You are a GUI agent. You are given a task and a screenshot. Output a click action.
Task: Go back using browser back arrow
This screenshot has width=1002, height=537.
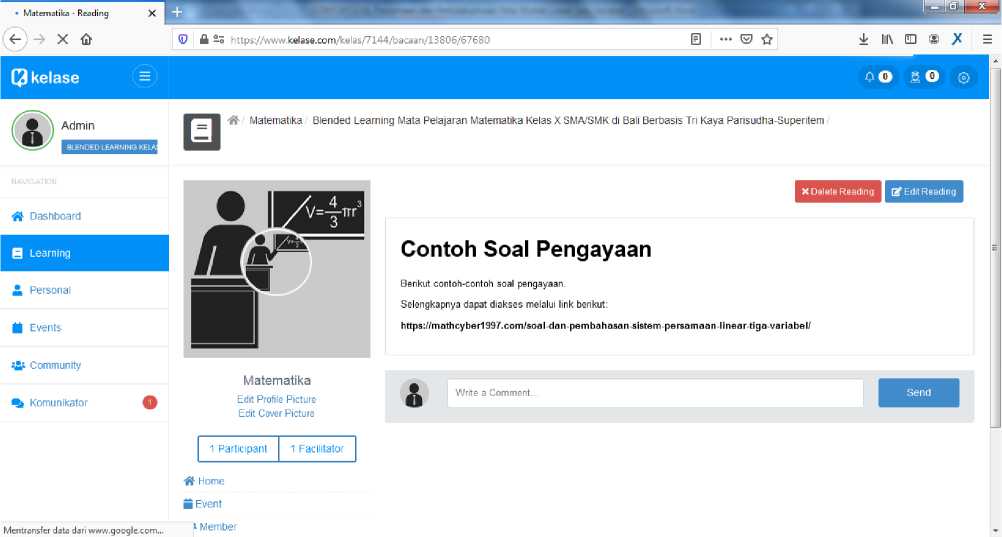(x=15, y=40)
